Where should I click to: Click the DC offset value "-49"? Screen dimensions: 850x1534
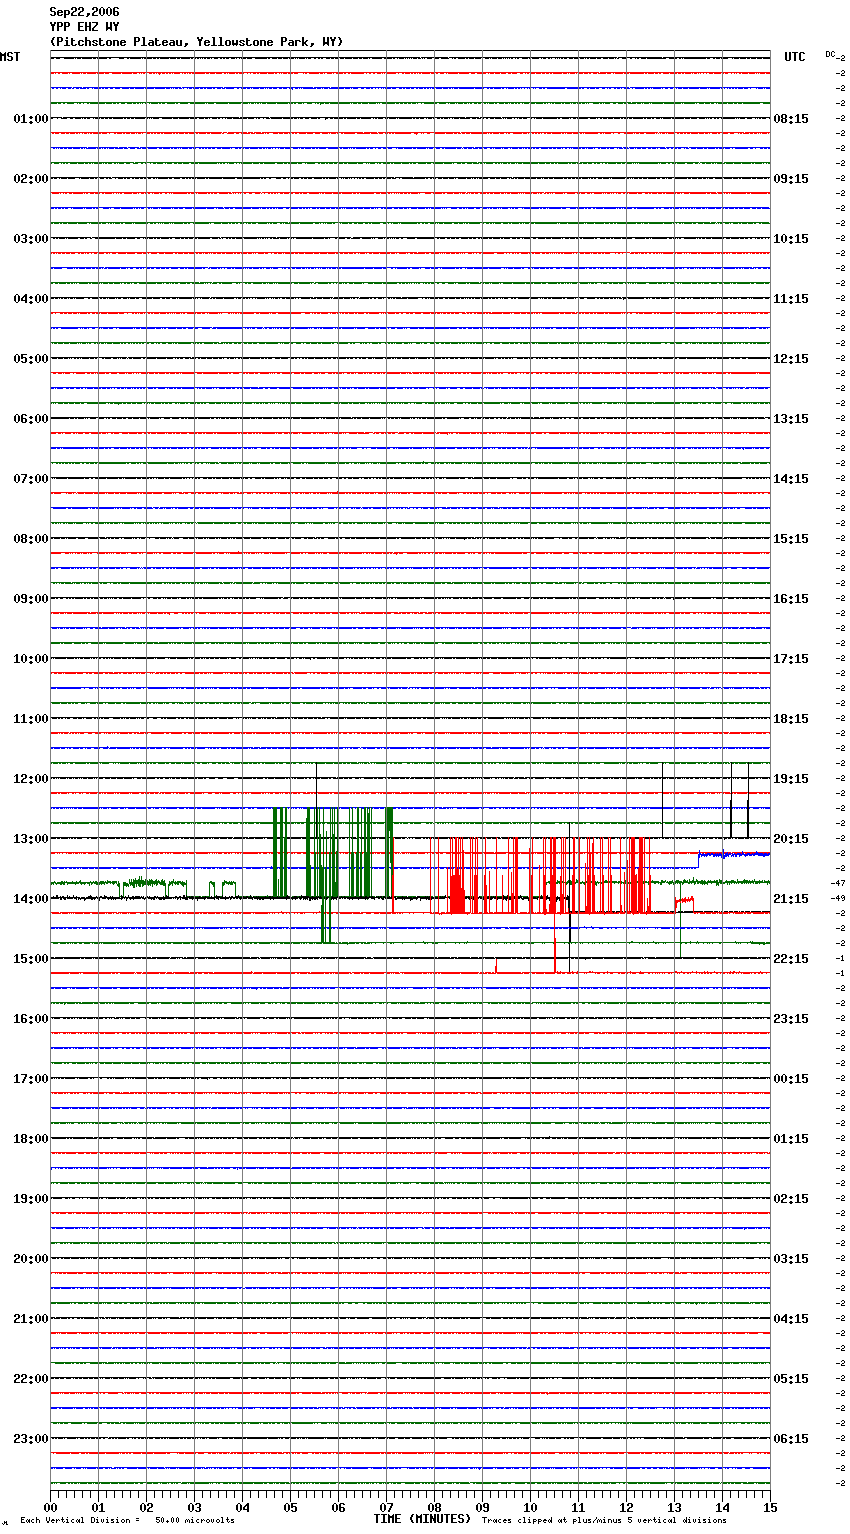click(x=838, y=899)
